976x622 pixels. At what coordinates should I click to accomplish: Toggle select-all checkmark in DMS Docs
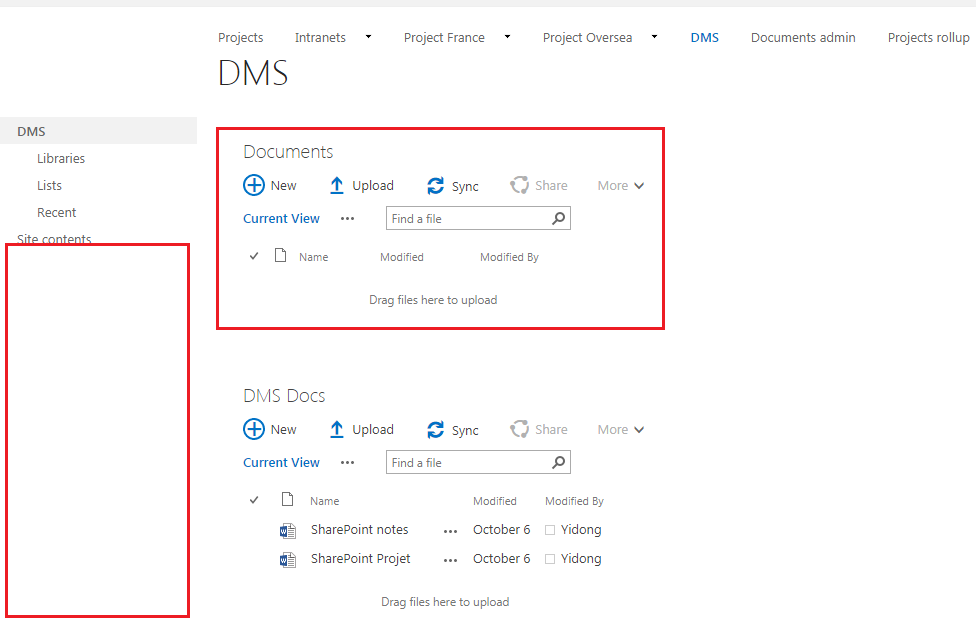[254, 500]
